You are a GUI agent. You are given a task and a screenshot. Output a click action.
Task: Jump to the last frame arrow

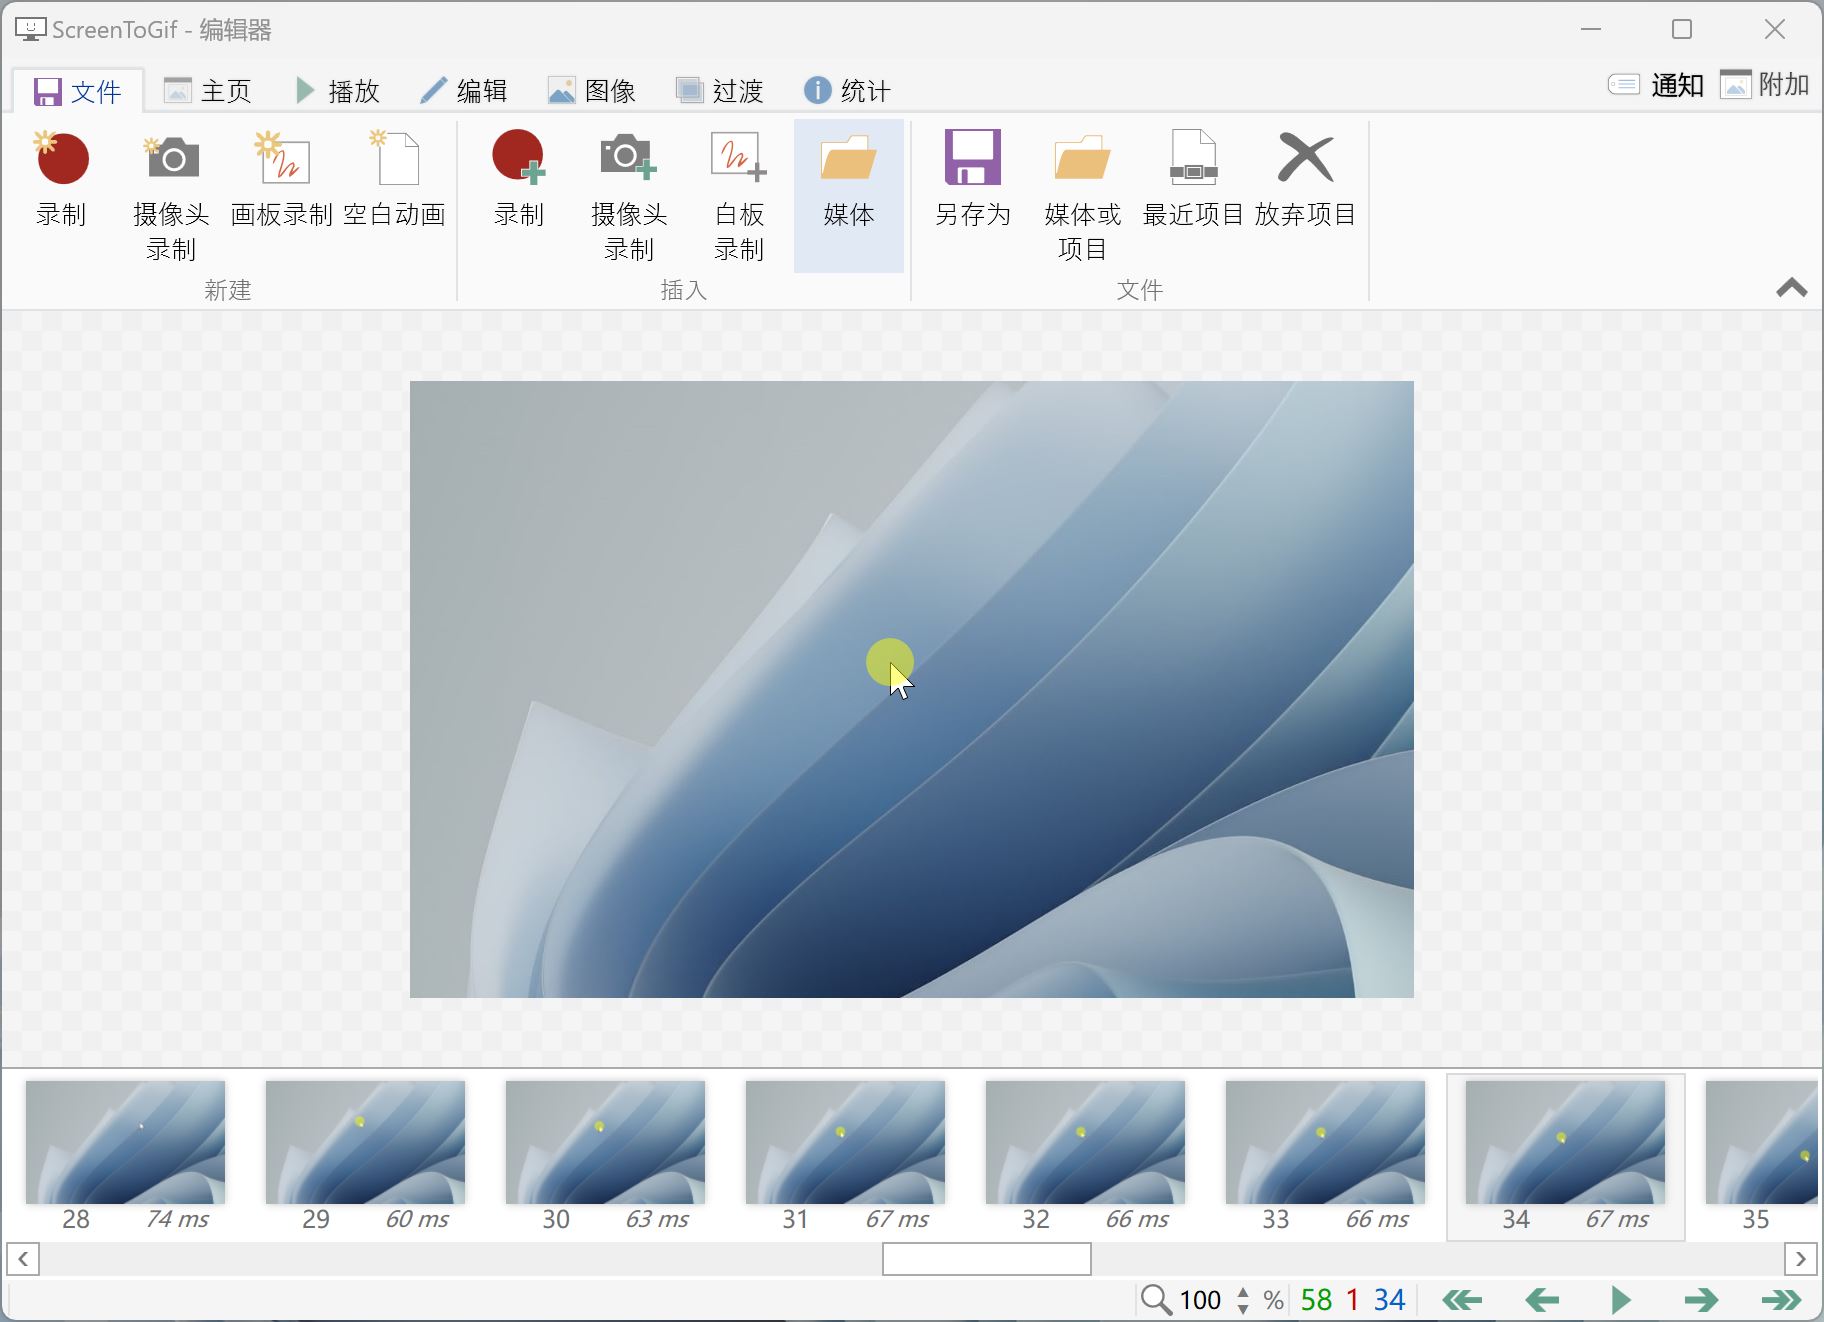pyautogui.click(x=1781, y=1300)
